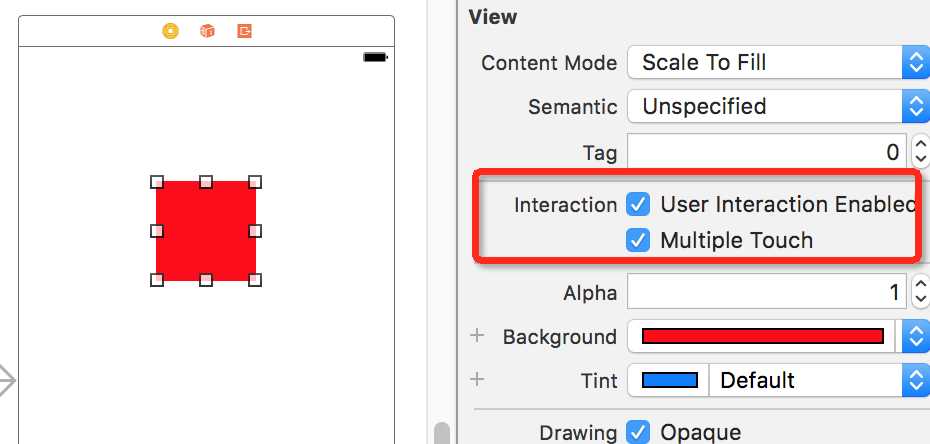The height and width of the screenshot is (444, 930).
Task: Open the Content Mode dropdown
Action: 778,62
